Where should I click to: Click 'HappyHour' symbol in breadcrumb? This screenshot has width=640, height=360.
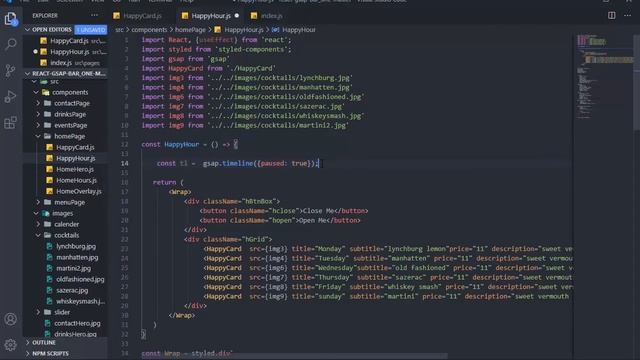299,30
